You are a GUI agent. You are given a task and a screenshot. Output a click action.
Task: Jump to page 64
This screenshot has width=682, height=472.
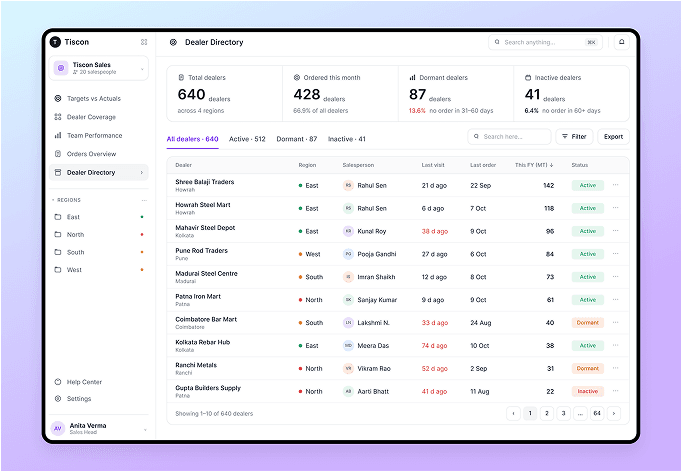[x=597, y=413]
